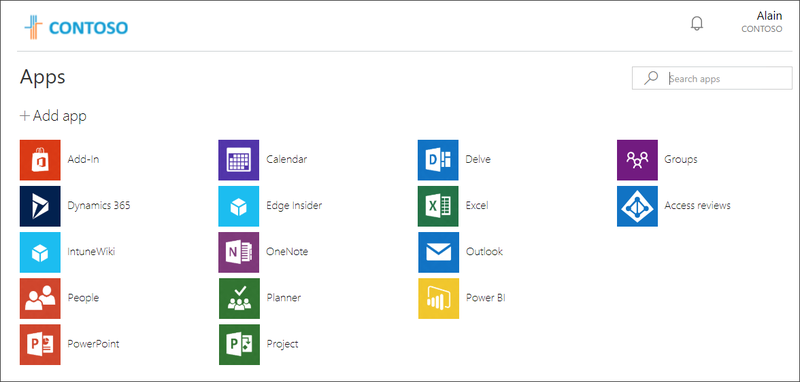Launch the Delve app icon
The height and width of the screenshot is (382, 800).
click(x=438, y=160)
